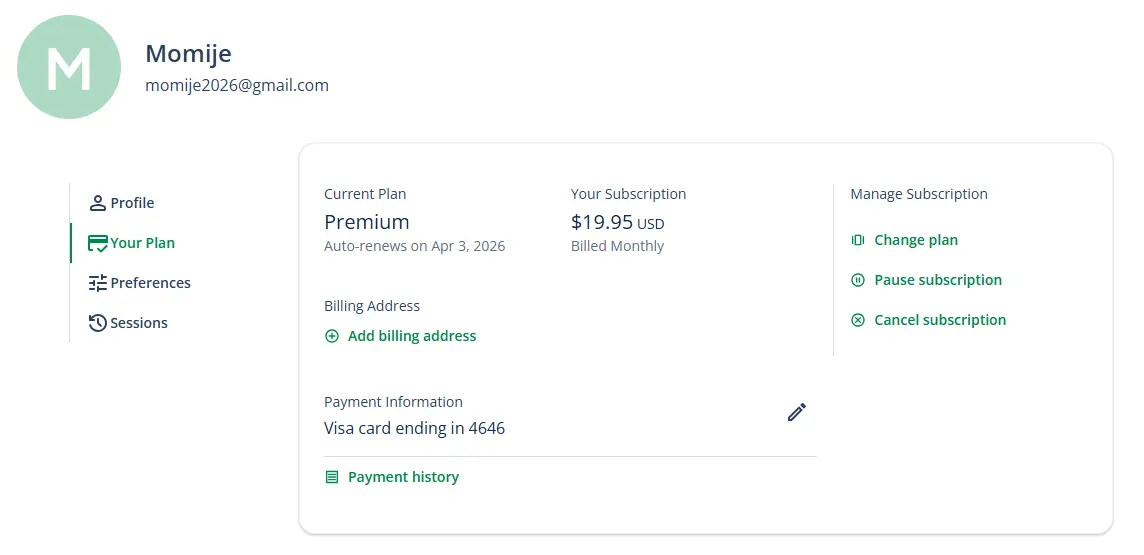Click the green M avatar circle
Viewport: 1144px width, 555px height.
[69, 67]
